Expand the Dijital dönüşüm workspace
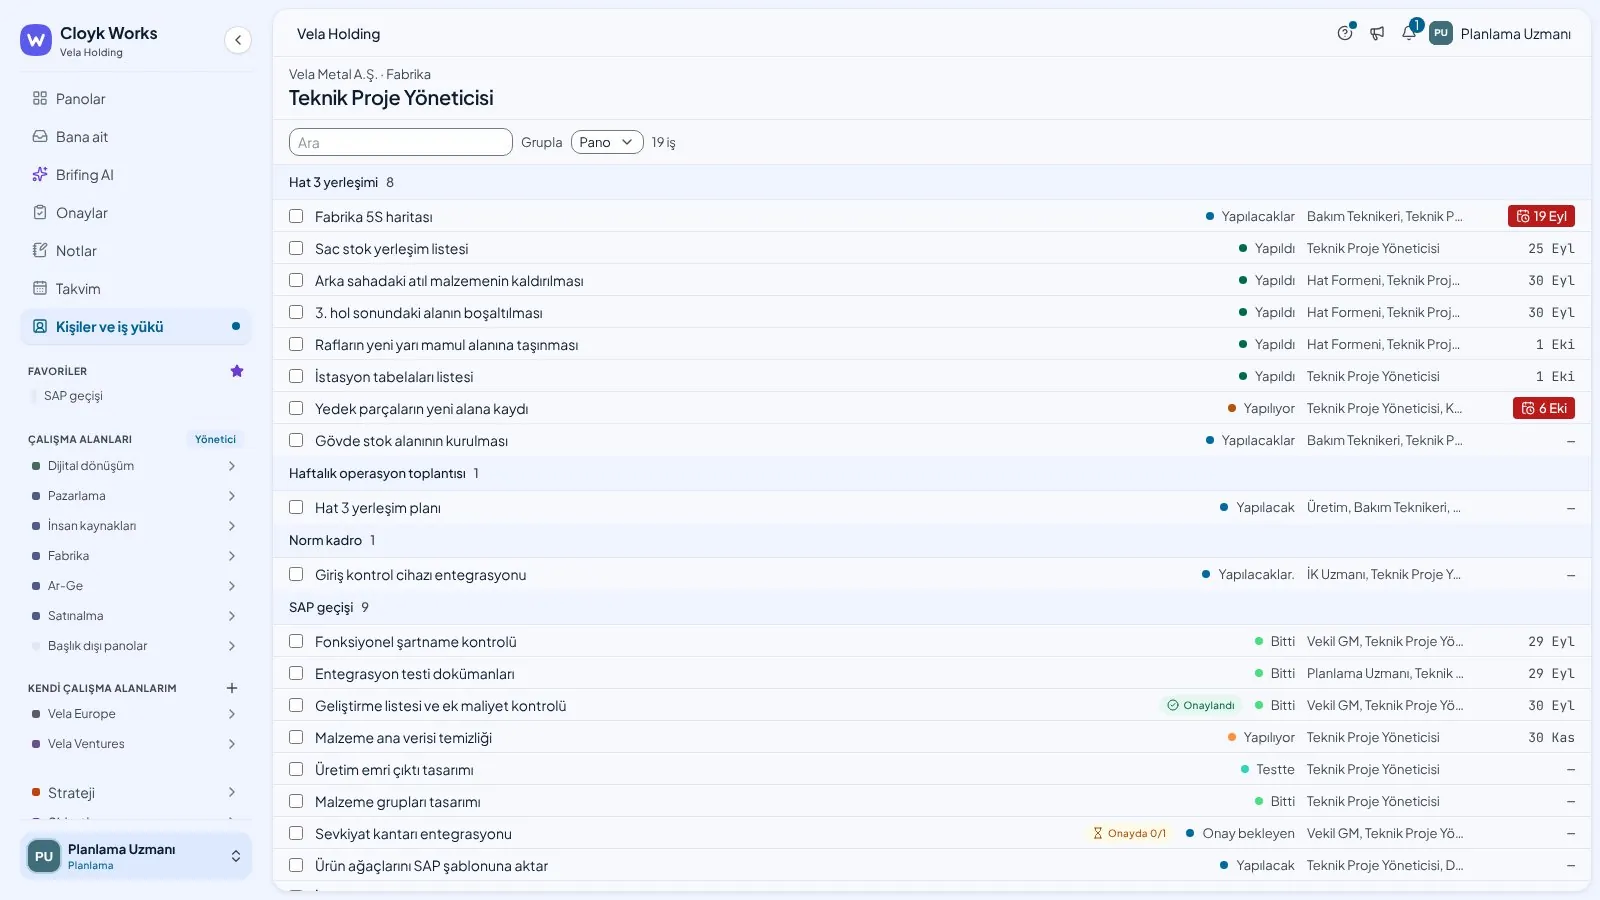This screenshot has width=1600, height=900. click(x=232, y=466)
